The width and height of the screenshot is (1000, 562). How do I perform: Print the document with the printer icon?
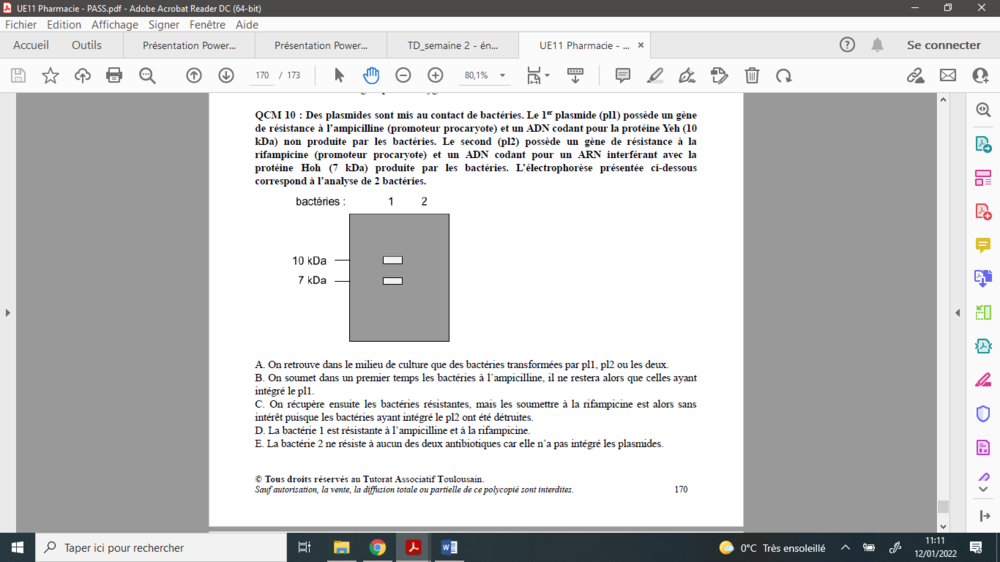tap(114, 75)
